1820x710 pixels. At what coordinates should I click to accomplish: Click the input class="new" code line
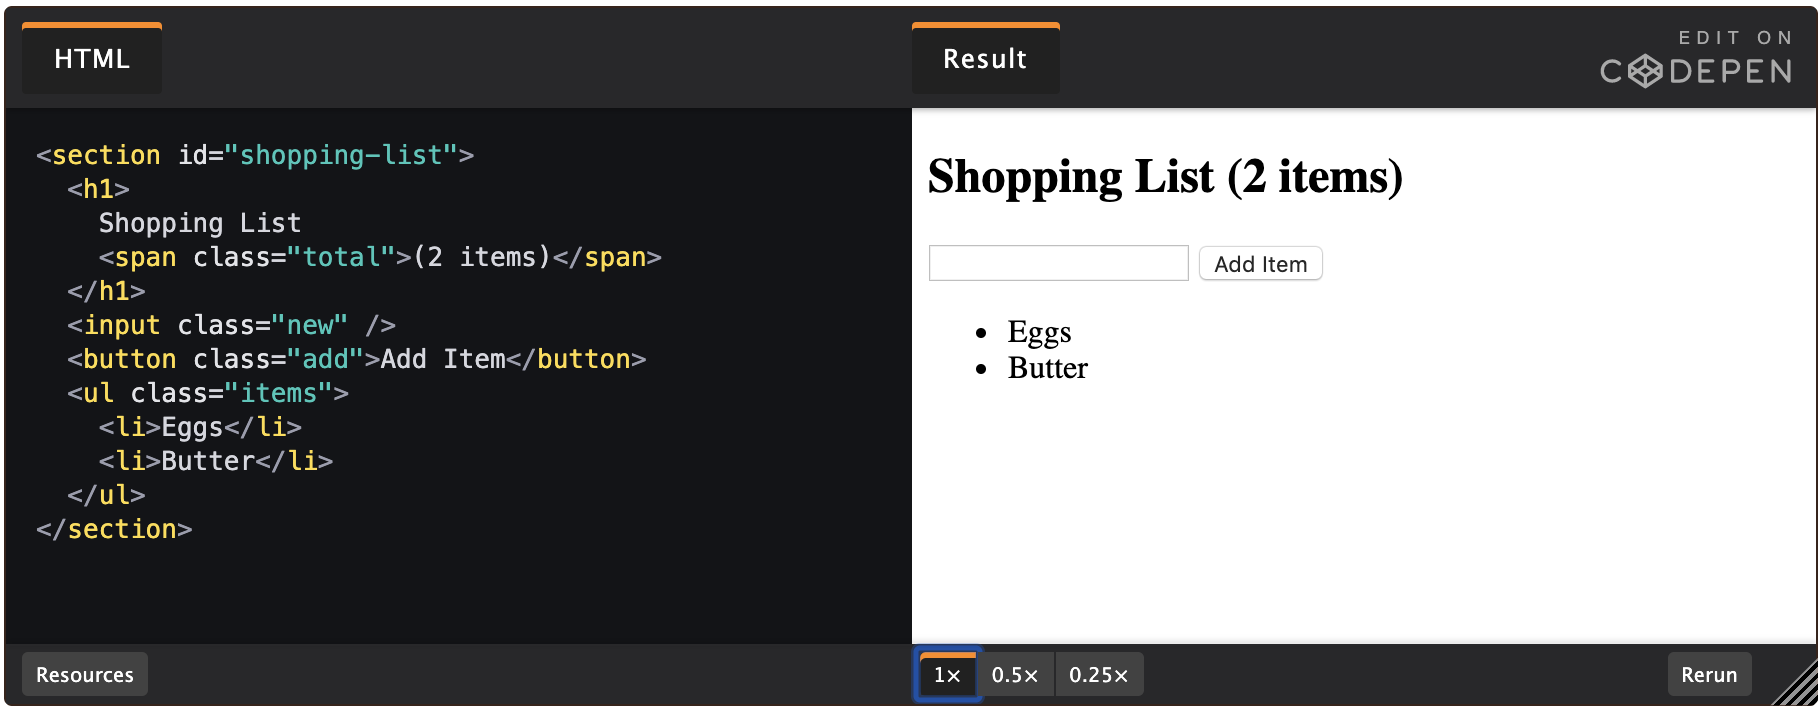(231, 326)
